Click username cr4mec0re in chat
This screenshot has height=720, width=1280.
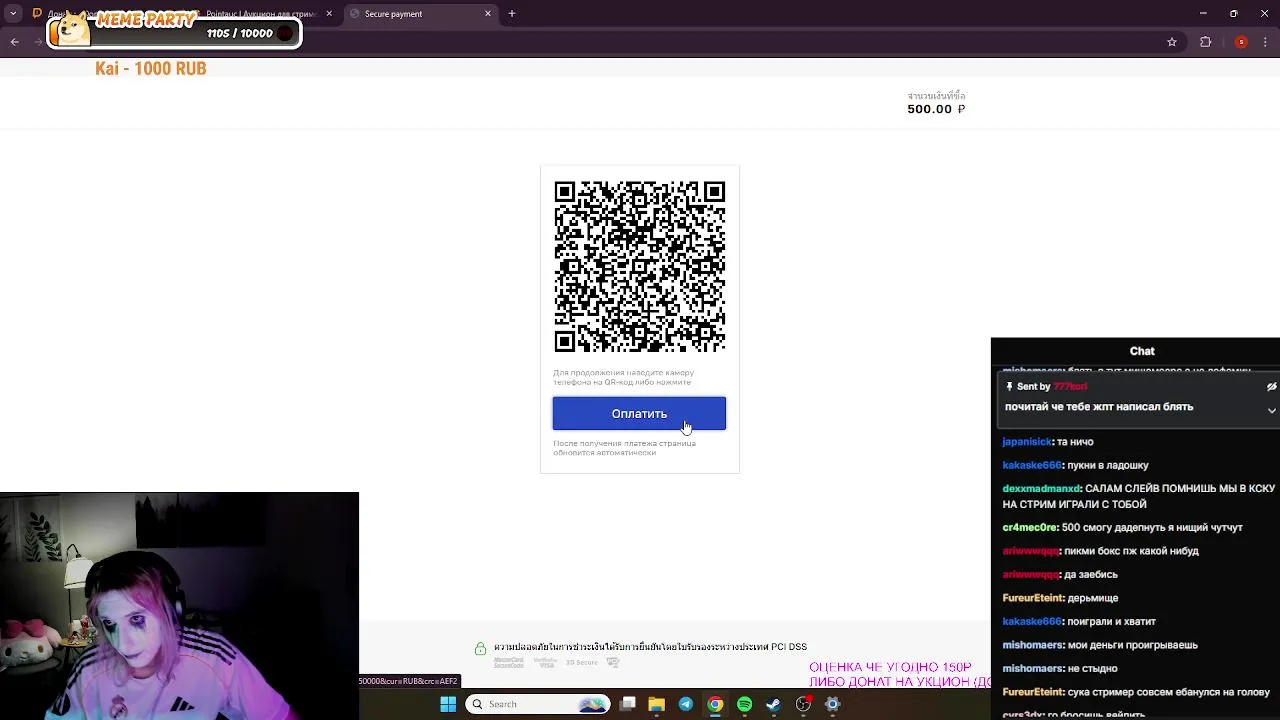1030,527
